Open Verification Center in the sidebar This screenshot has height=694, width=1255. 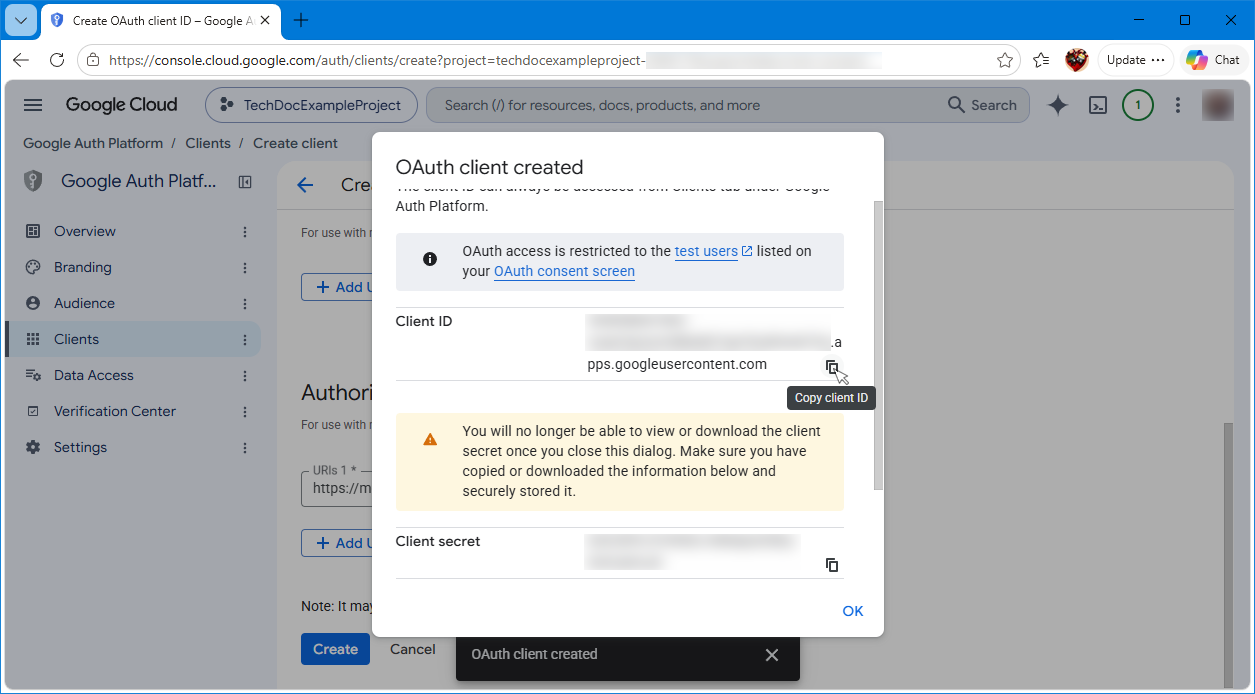(115, 411)
